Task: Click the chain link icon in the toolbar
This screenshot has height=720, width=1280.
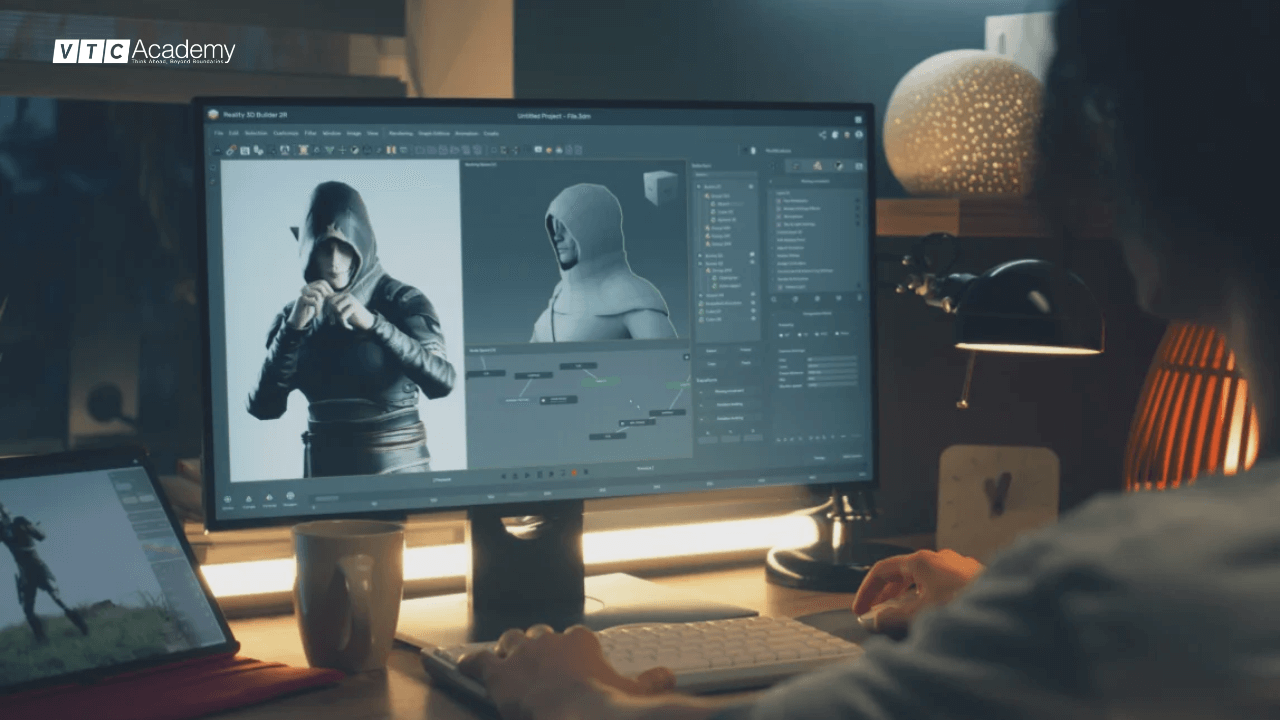Action: point(231,150)
